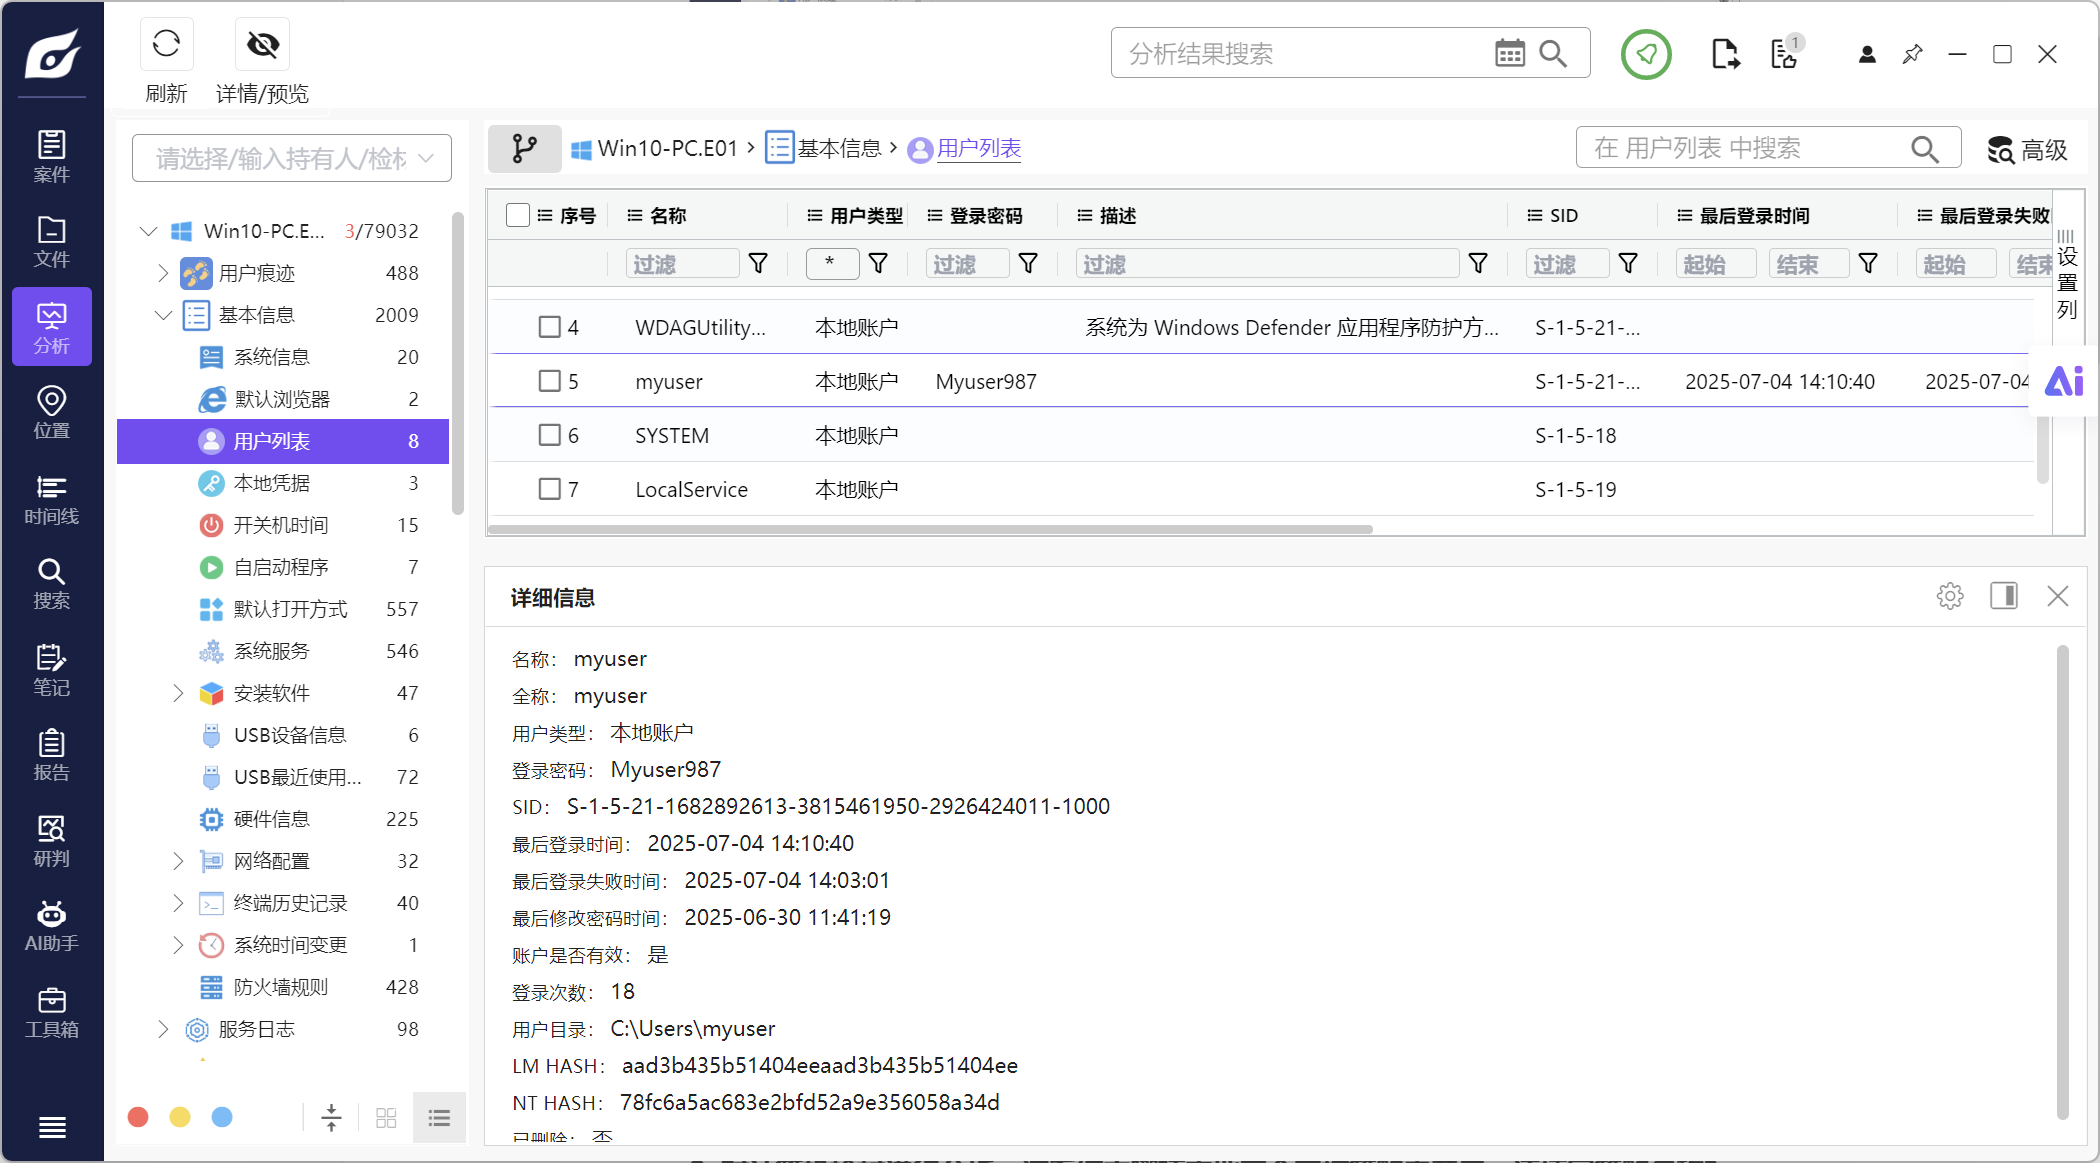2100x1163 pixels.
Task: Click the green shield status icon
Action: pyautogui.click(x=1646, y=54)
